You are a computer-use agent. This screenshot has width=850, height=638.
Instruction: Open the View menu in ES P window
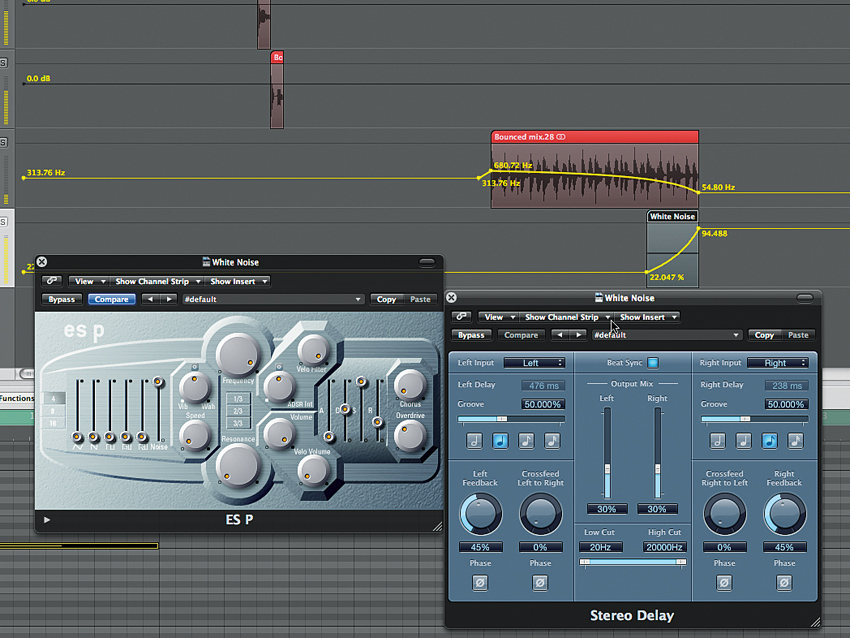pyautogui.click(x=88, y=281)
